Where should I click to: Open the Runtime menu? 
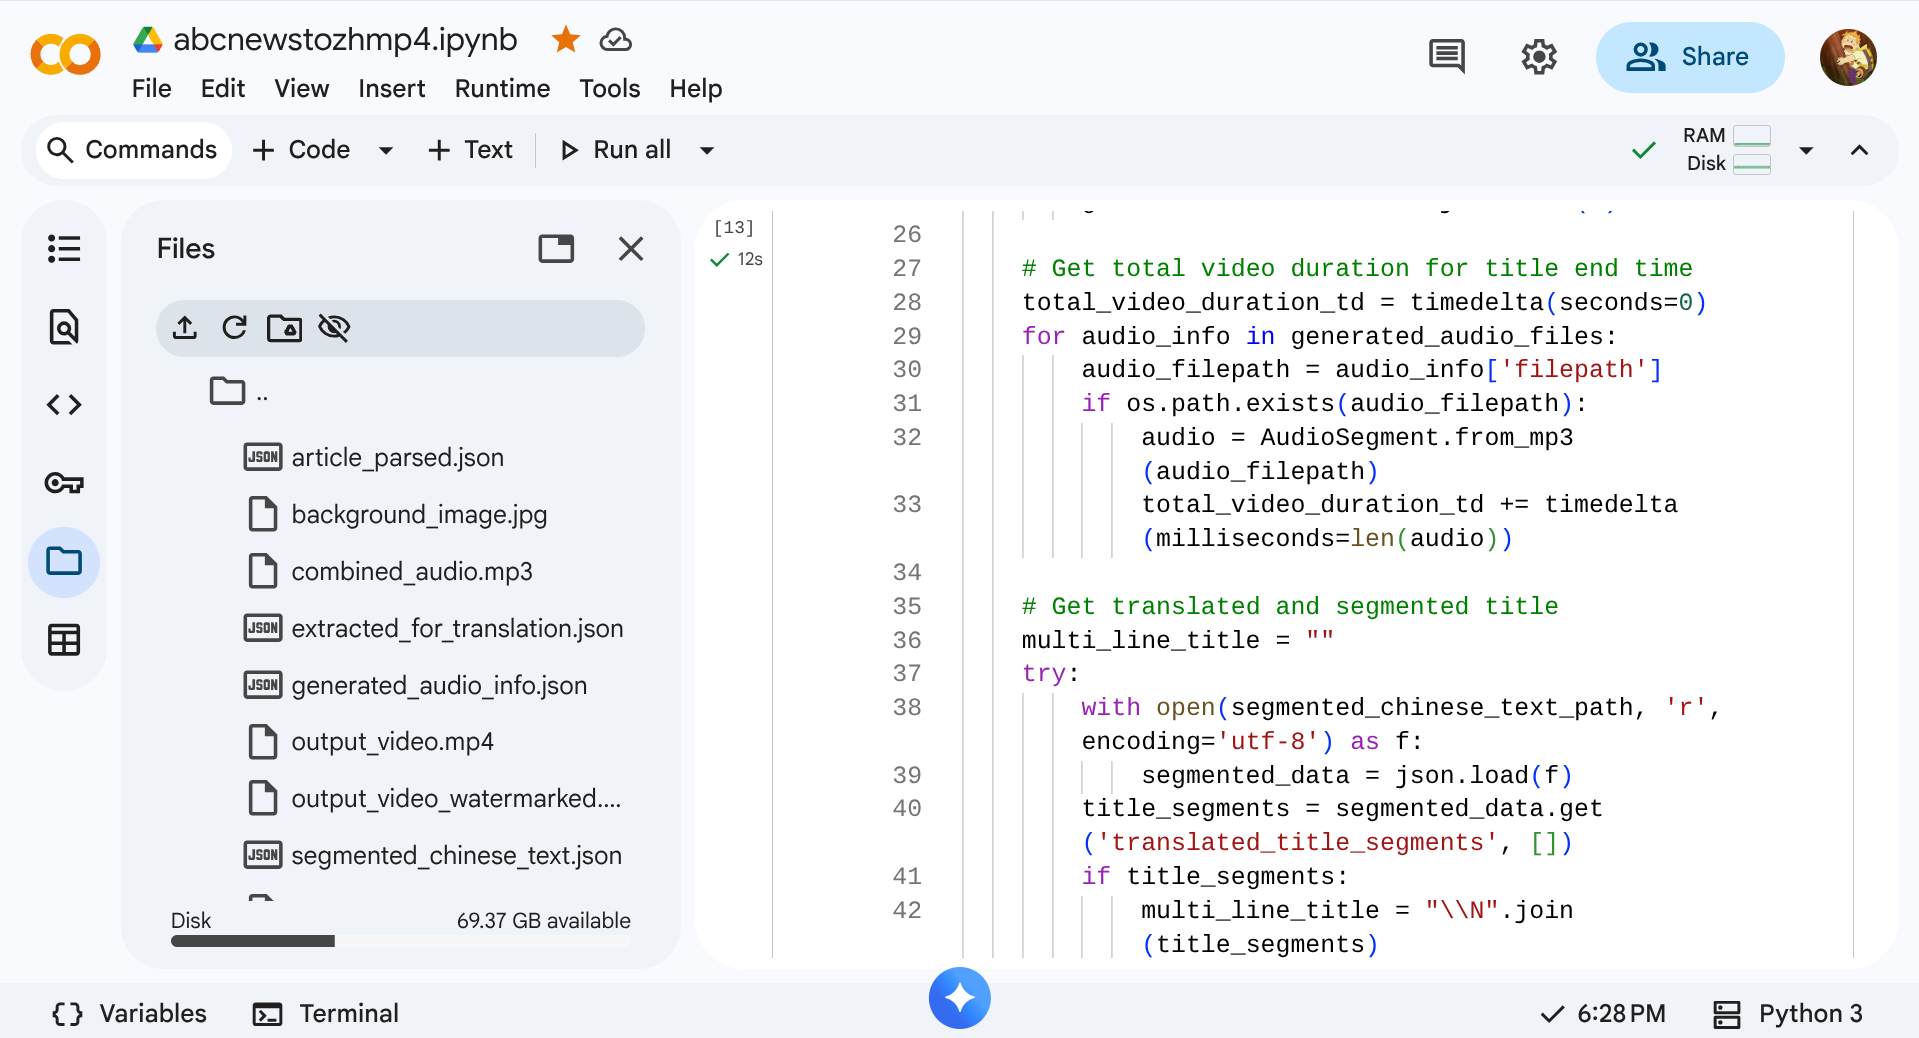pyautogui.click(x=502, y=89)
